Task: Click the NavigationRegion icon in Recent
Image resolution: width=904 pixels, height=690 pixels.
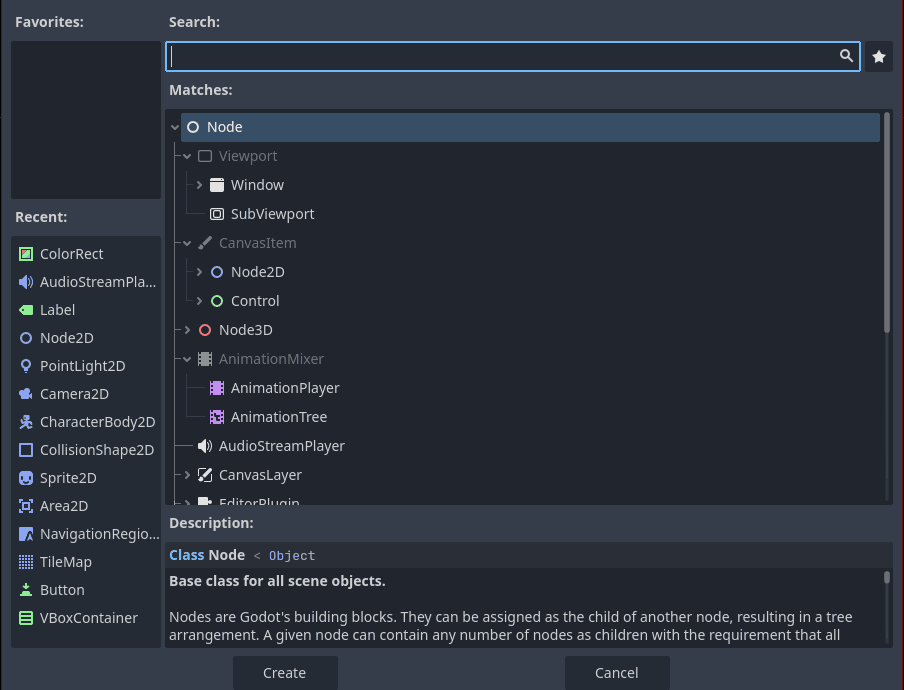Action: 26,534
